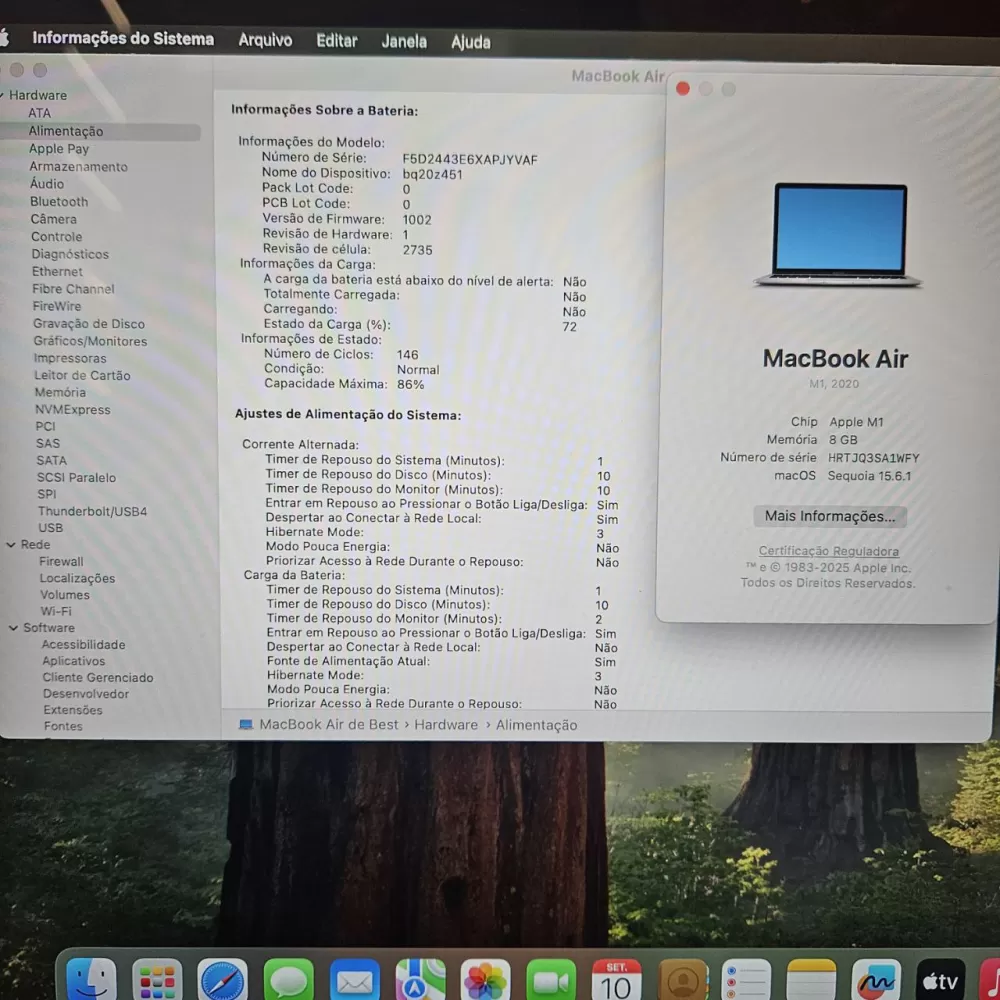Select Apple Pay in the sidebar

coord(59,149)
